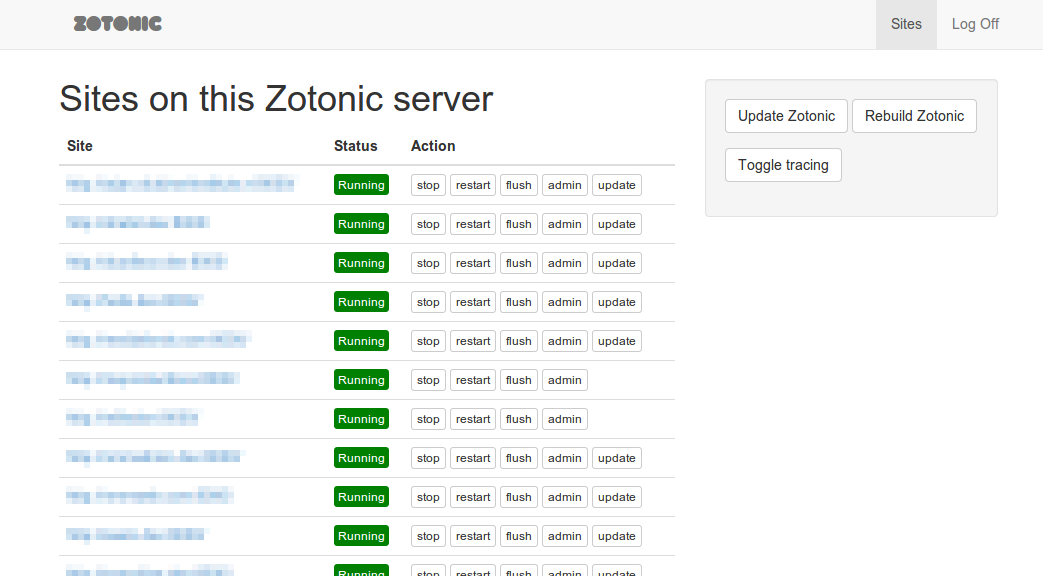
Task: Restart the site in the sixth row
Action: [473, 380]
